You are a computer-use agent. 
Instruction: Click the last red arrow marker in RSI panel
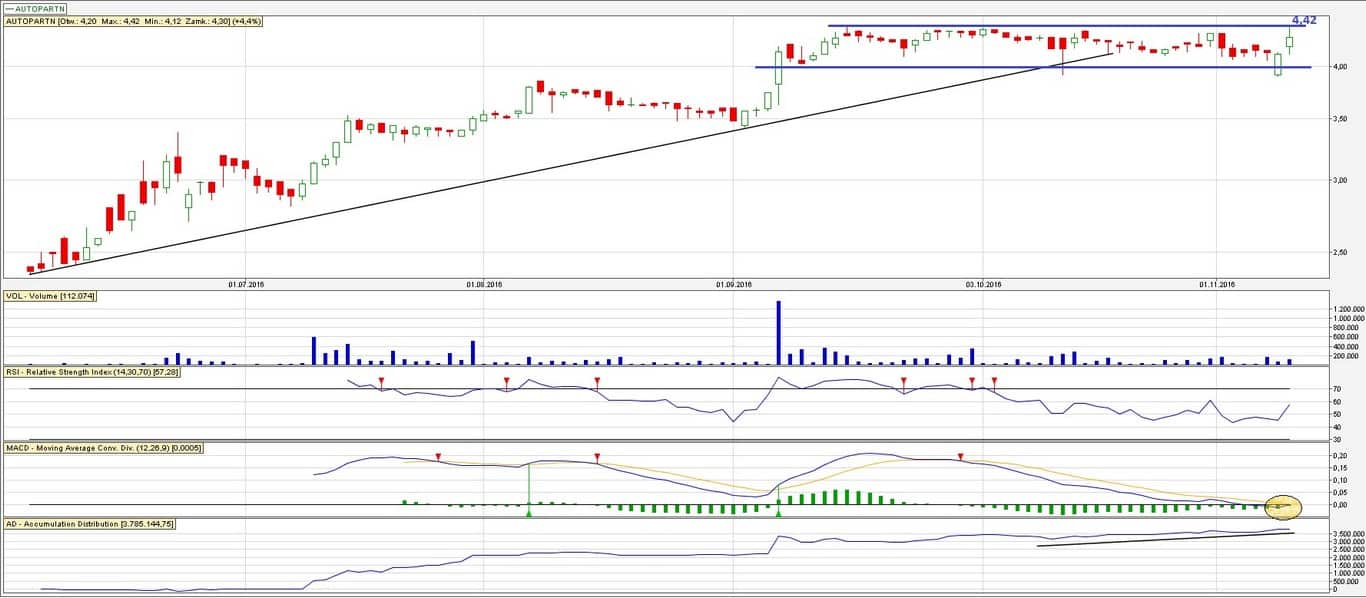(994, 381)
